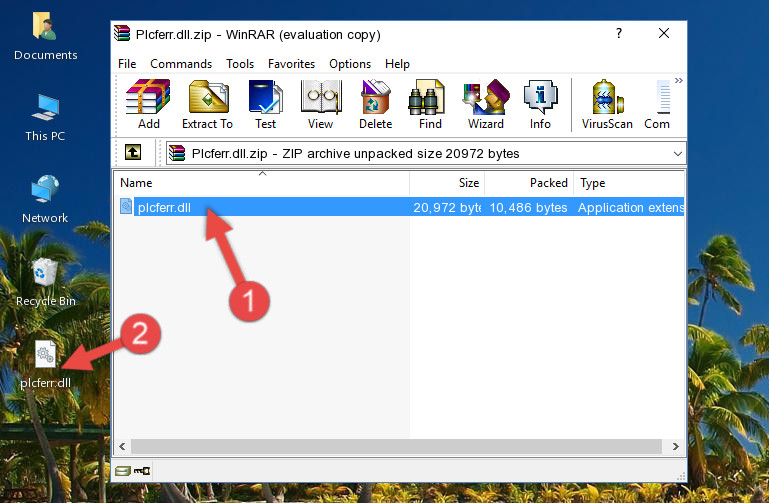Viewport: 769px width, 503px height.
Task: Open the Options menu
Action: coord(350,64)
